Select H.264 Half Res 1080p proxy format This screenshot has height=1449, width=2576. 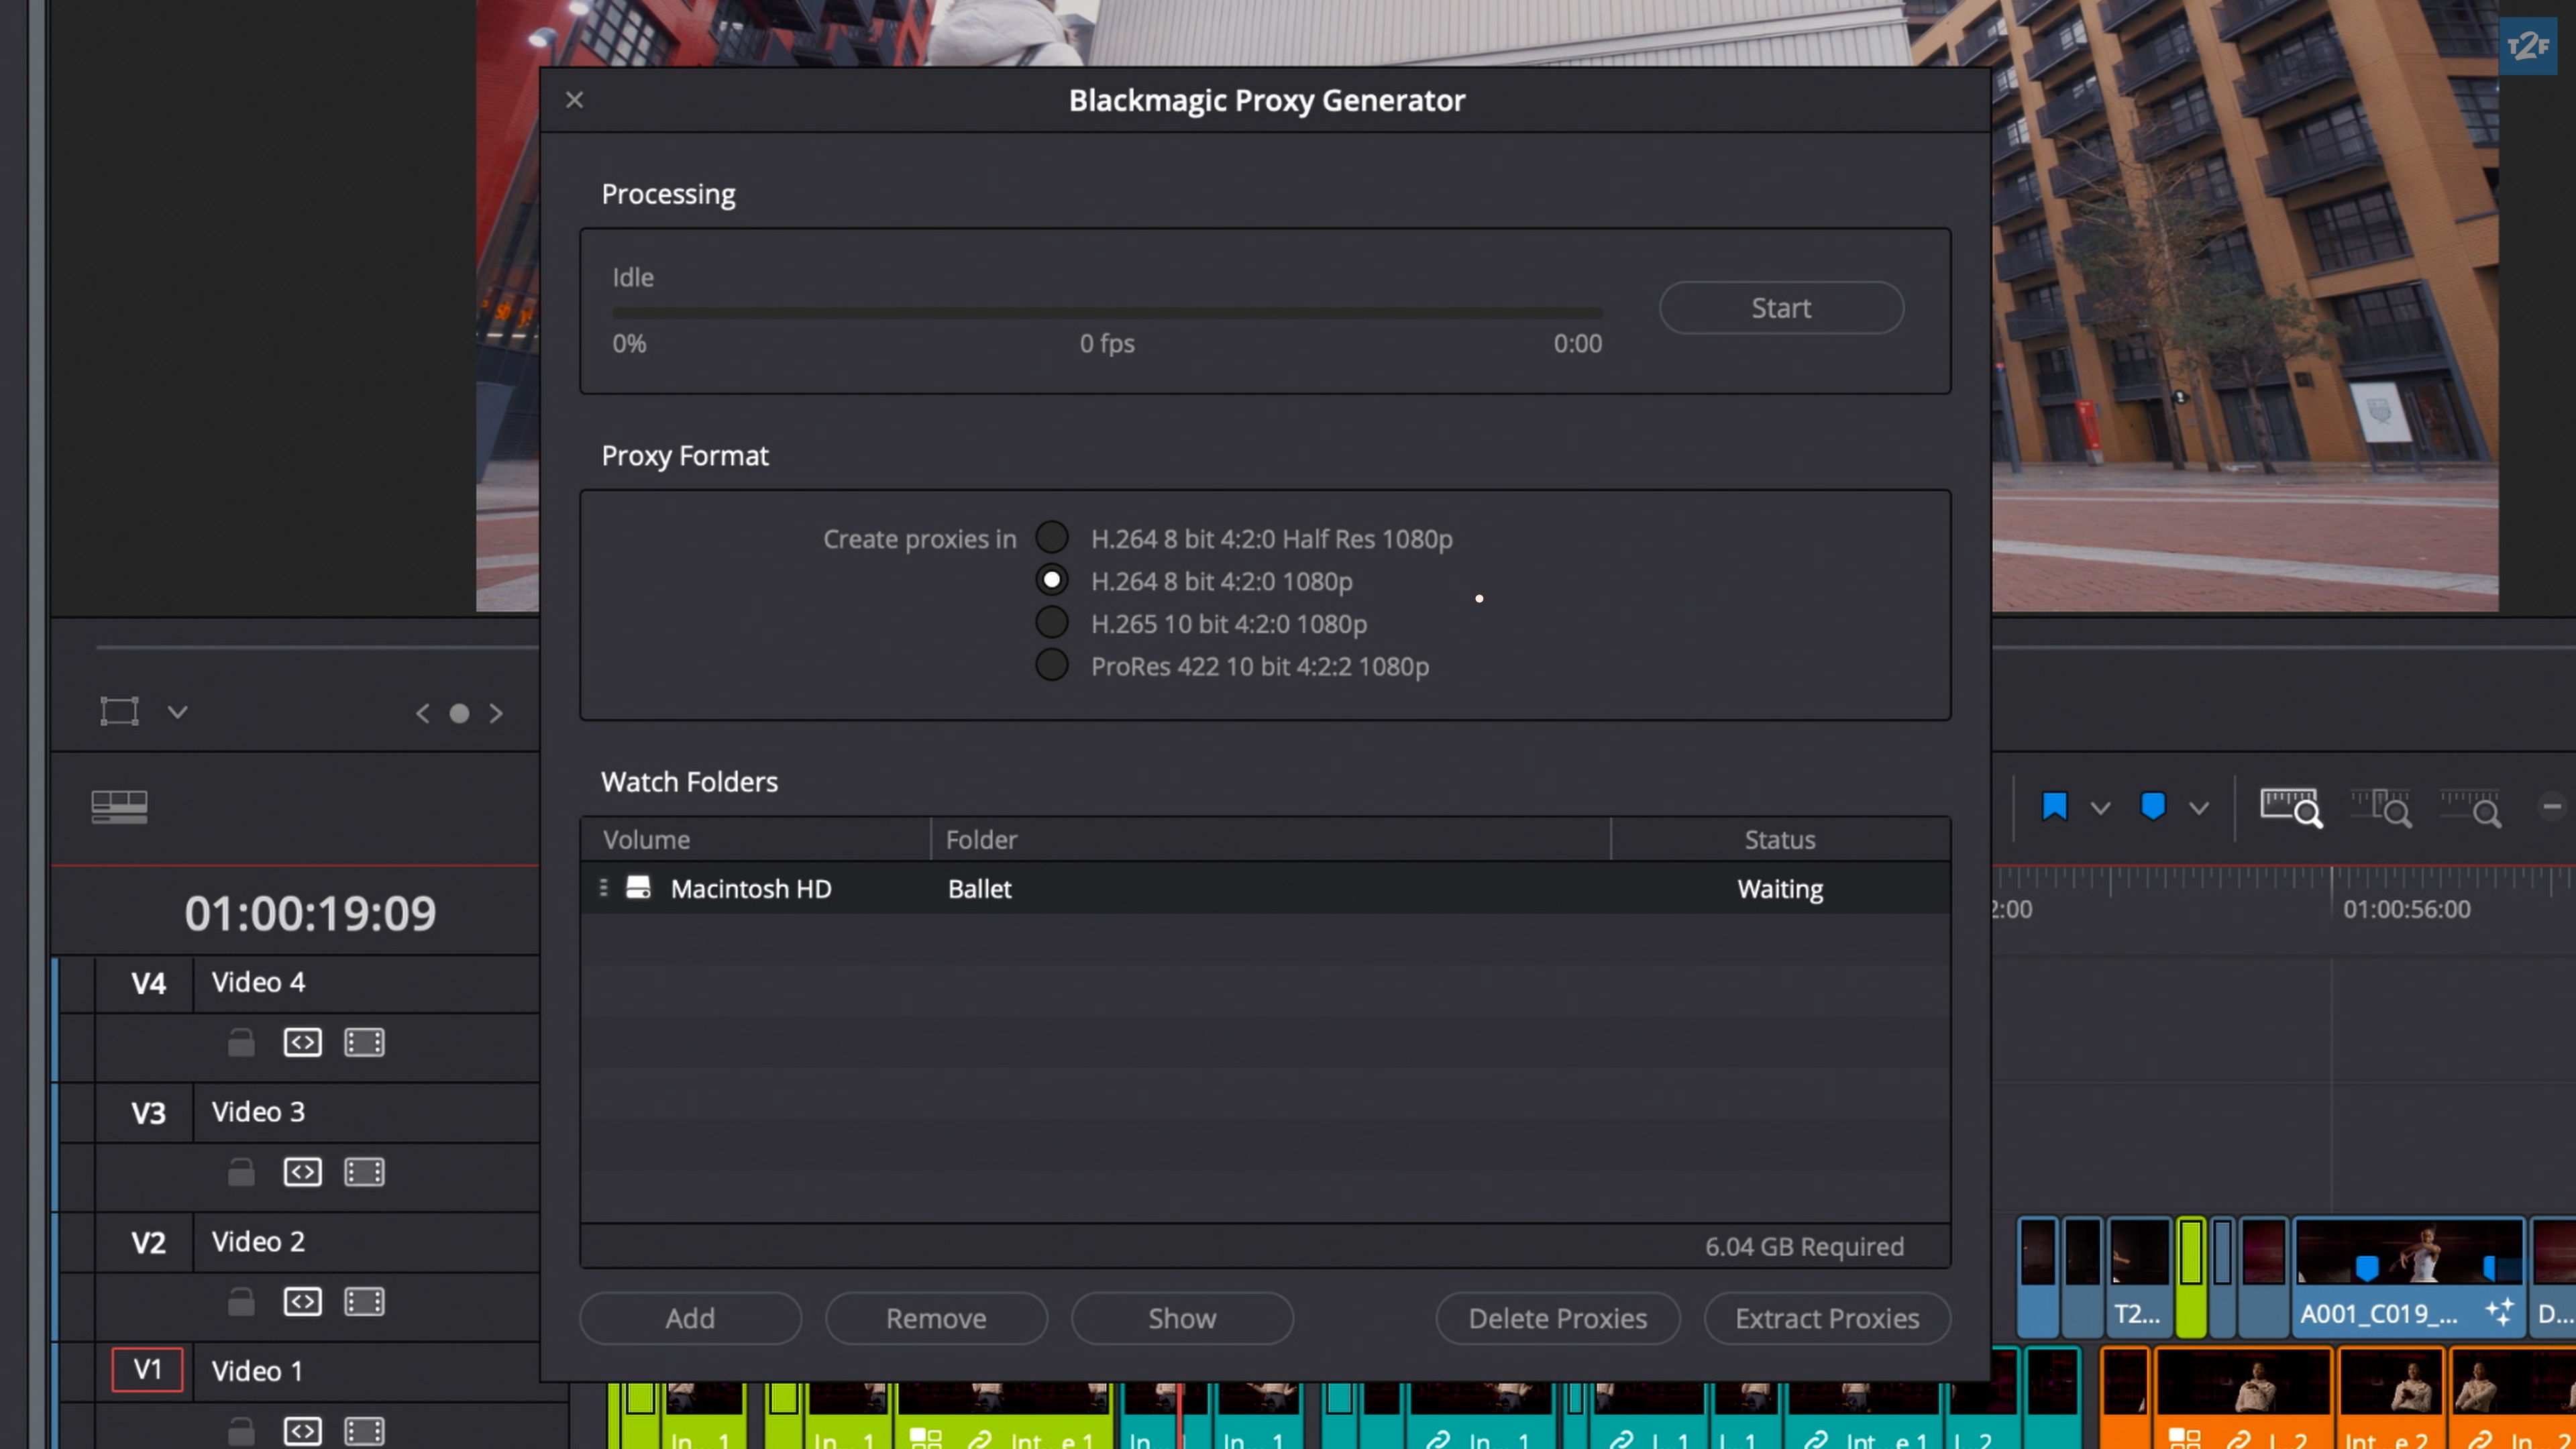click(x=1052, y=538)
